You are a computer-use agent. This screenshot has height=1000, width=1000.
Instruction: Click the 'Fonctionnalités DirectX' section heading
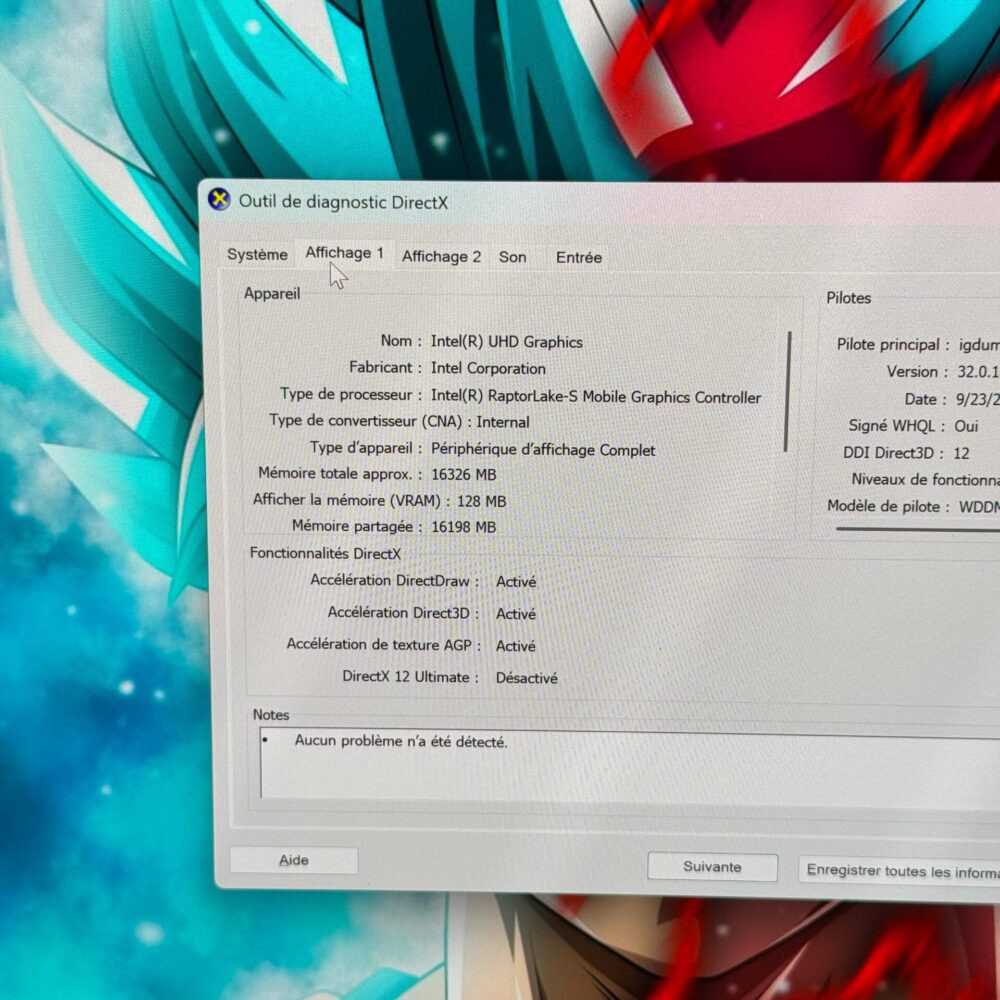325,554
